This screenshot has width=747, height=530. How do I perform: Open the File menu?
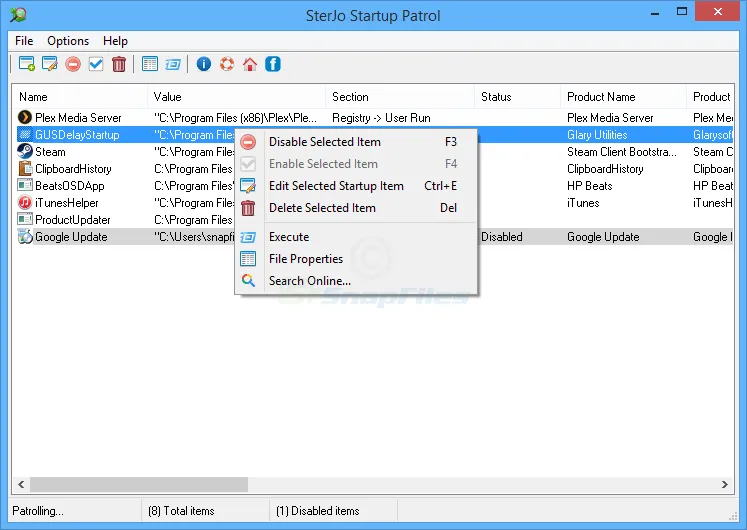pyautogui.click(x=24, y=41)
